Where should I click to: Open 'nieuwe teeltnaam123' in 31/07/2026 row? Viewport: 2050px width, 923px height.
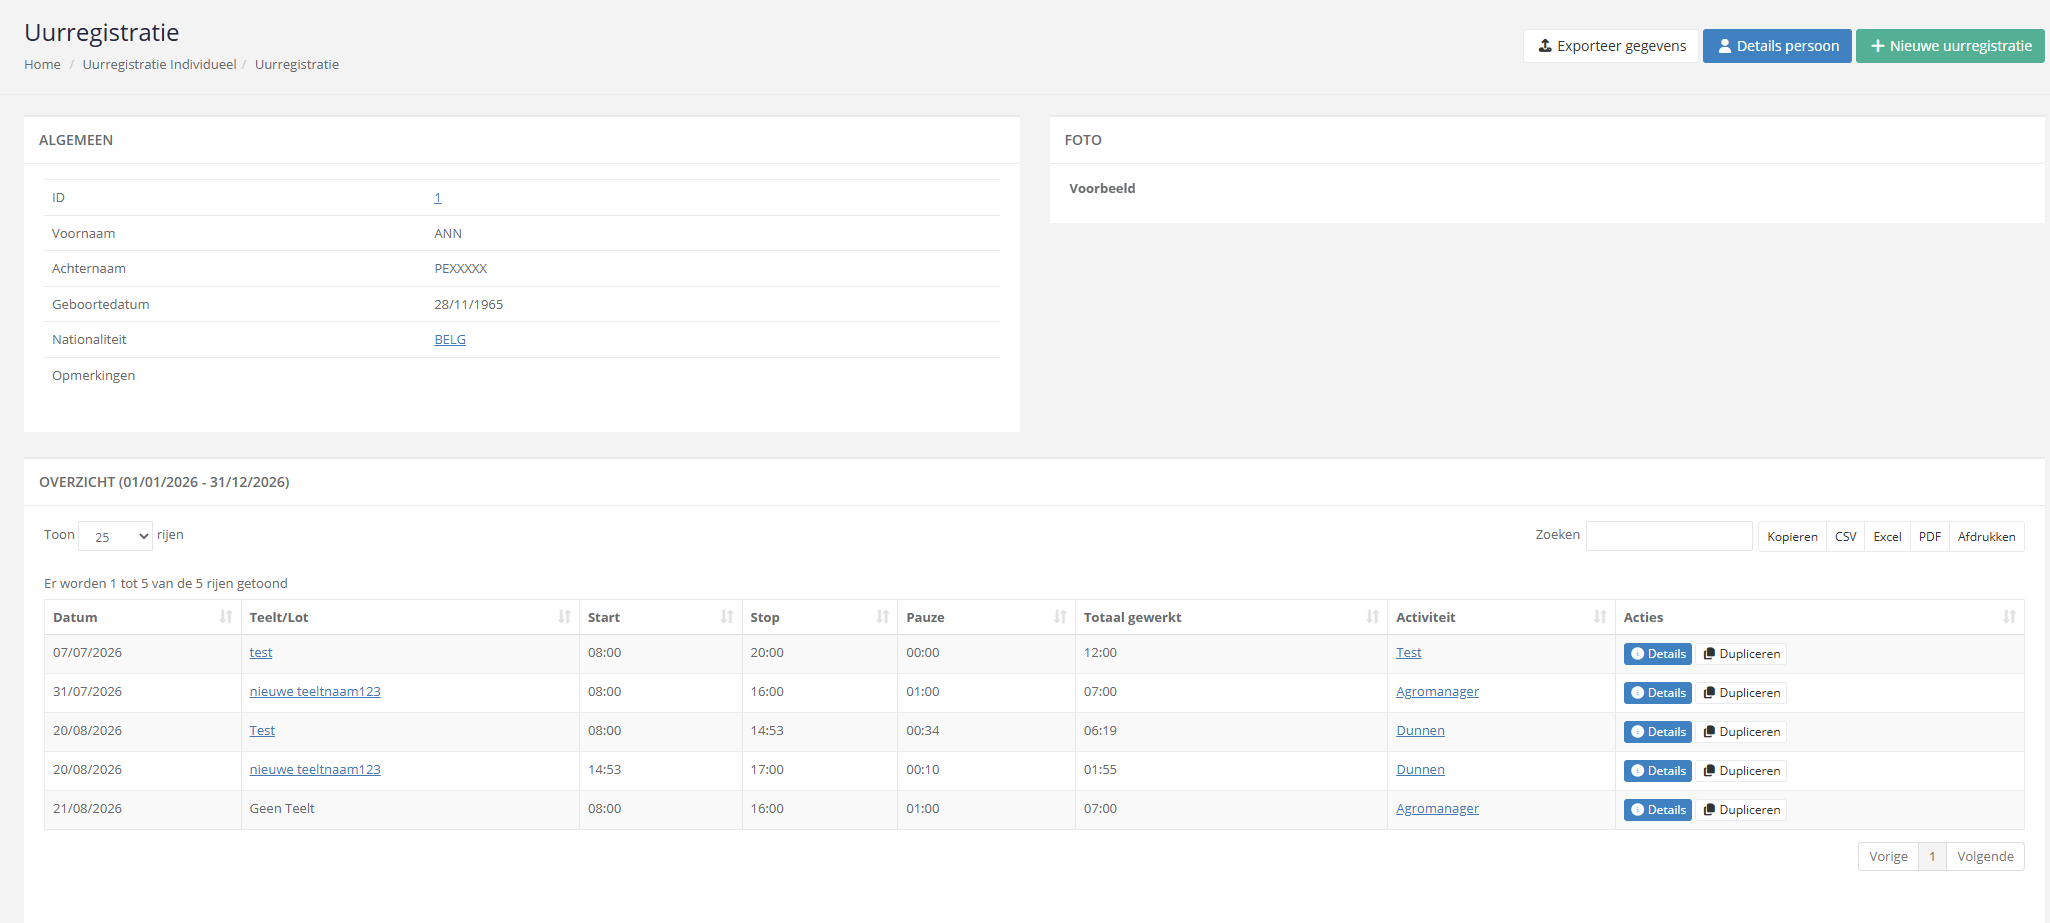point(315,692)
